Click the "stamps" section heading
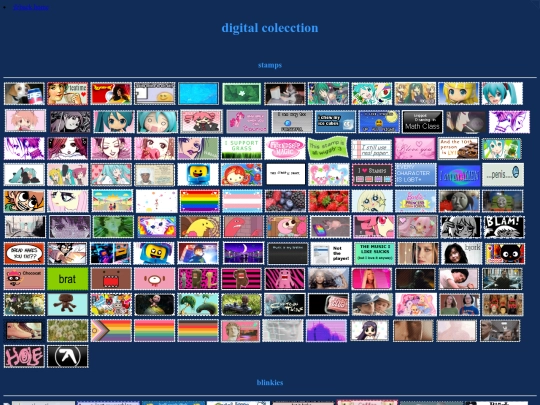 (x=270, y=65)
